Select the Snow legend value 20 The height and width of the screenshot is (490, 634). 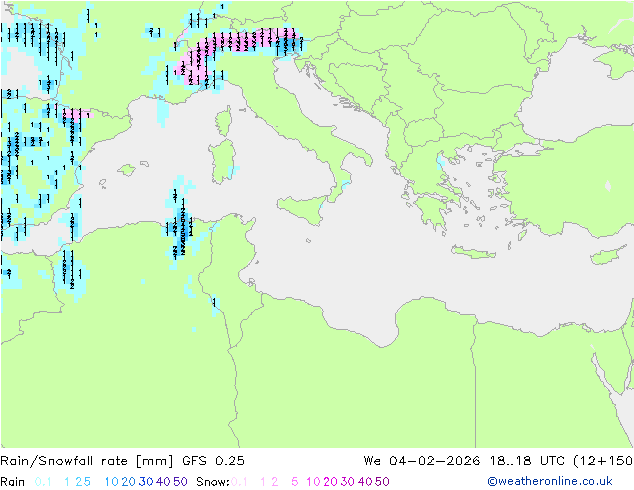(330, 482)
